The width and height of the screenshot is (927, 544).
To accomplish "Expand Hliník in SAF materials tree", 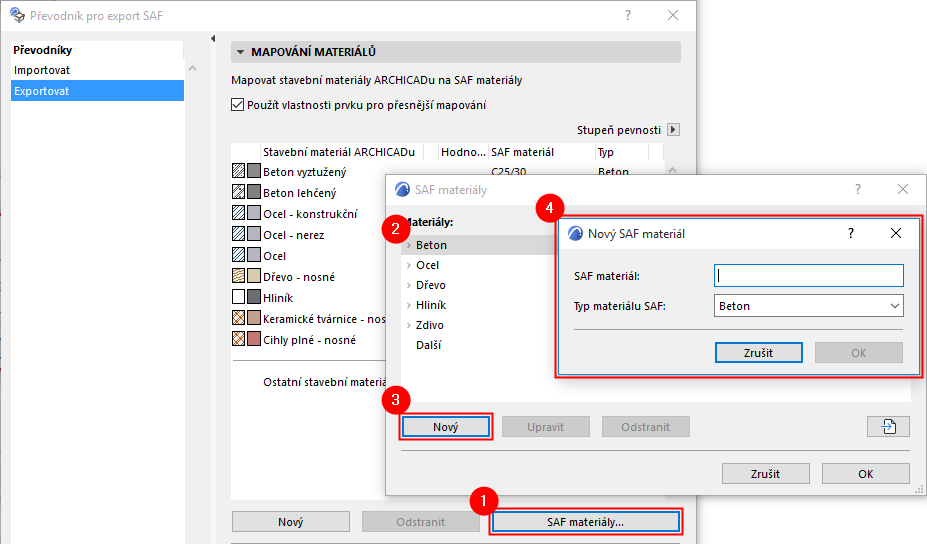I will pos(409,305).
